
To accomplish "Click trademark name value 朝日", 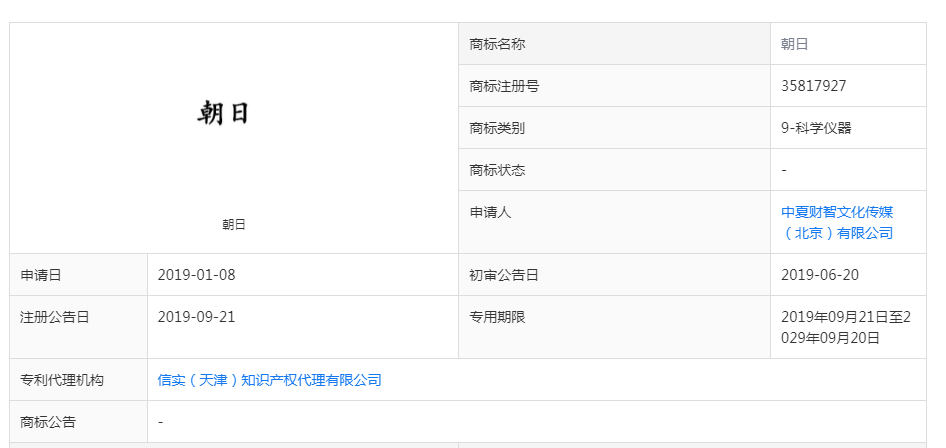I will tap(795, 44).
